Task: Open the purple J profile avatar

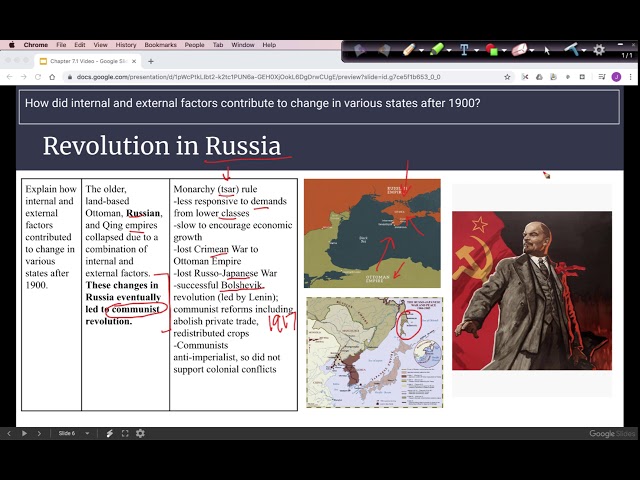Action: coord(616,77)
